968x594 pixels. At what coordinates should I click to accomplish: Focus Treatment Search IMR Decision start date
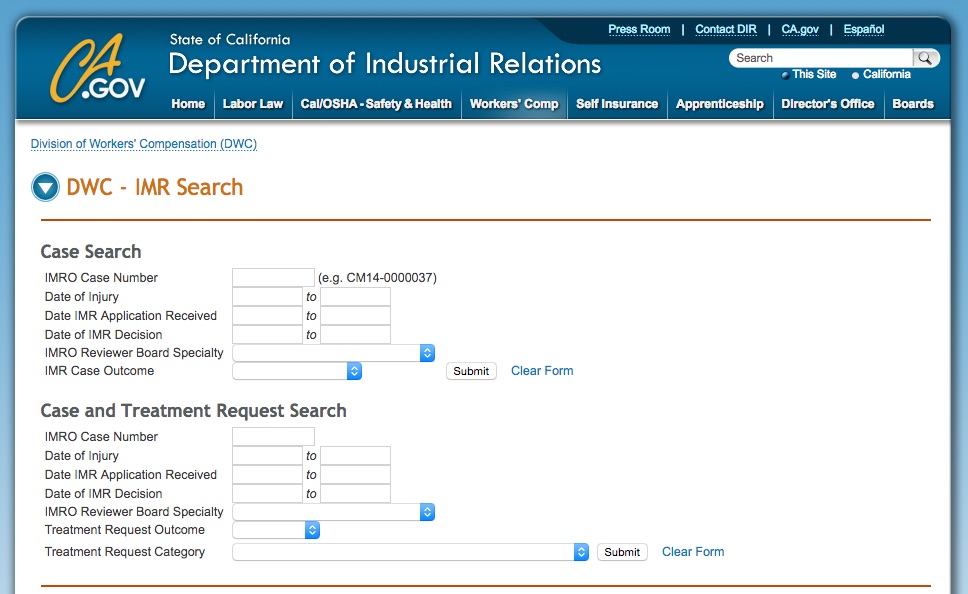coord(267,493)
